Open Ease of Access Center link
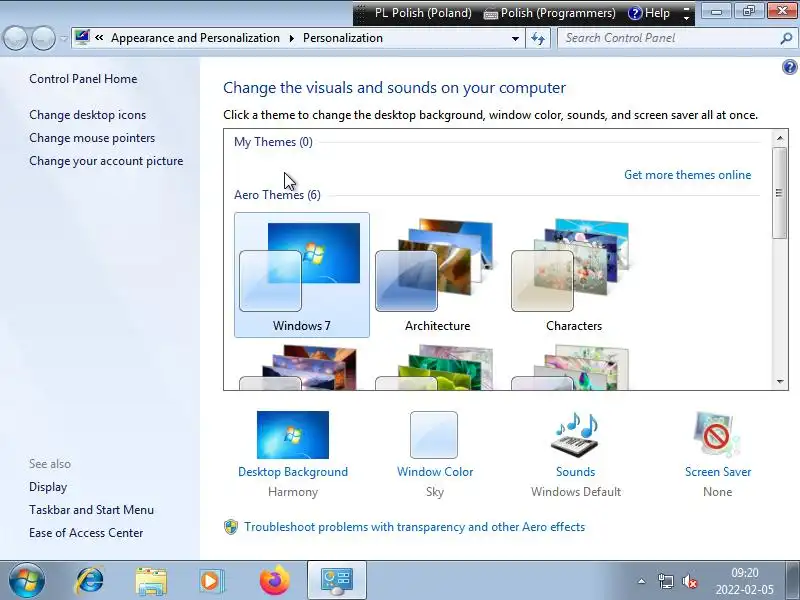Image resolution: width=800 pixels, height=600 pixels. click(x=86, y=533)
